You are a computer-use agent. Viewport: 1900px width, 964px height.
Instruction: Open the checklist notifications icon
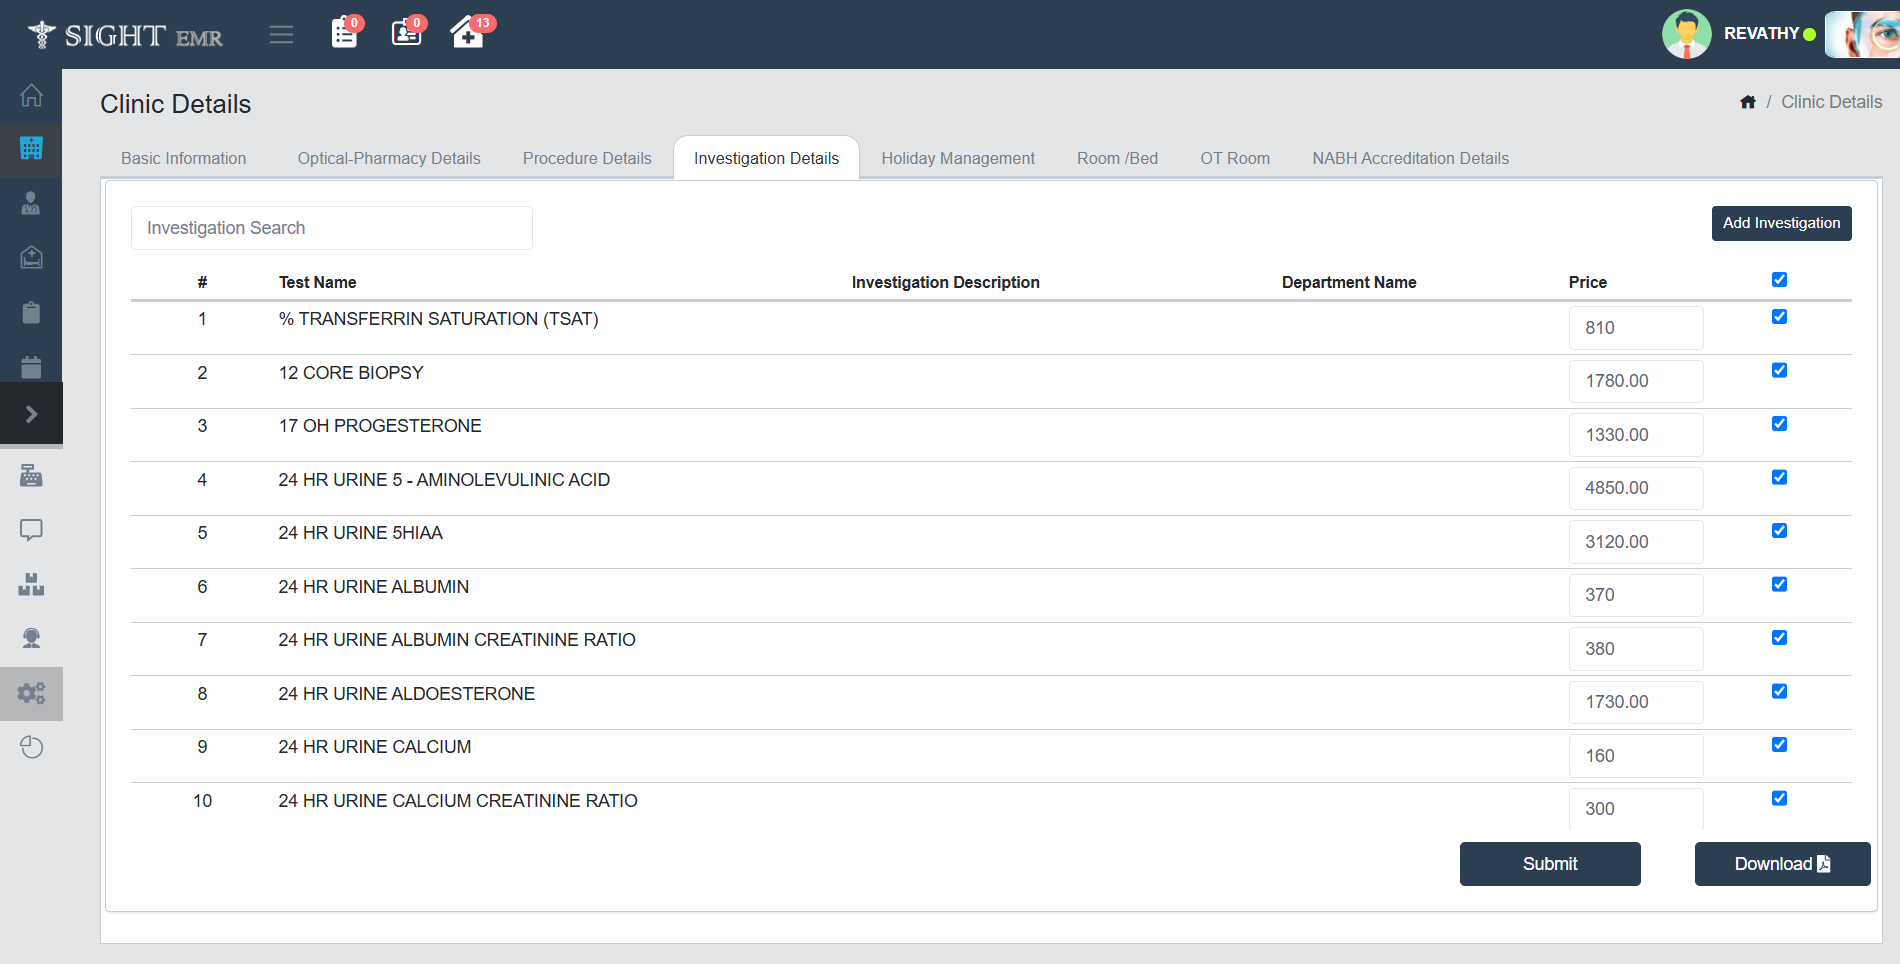coord(344,33)
